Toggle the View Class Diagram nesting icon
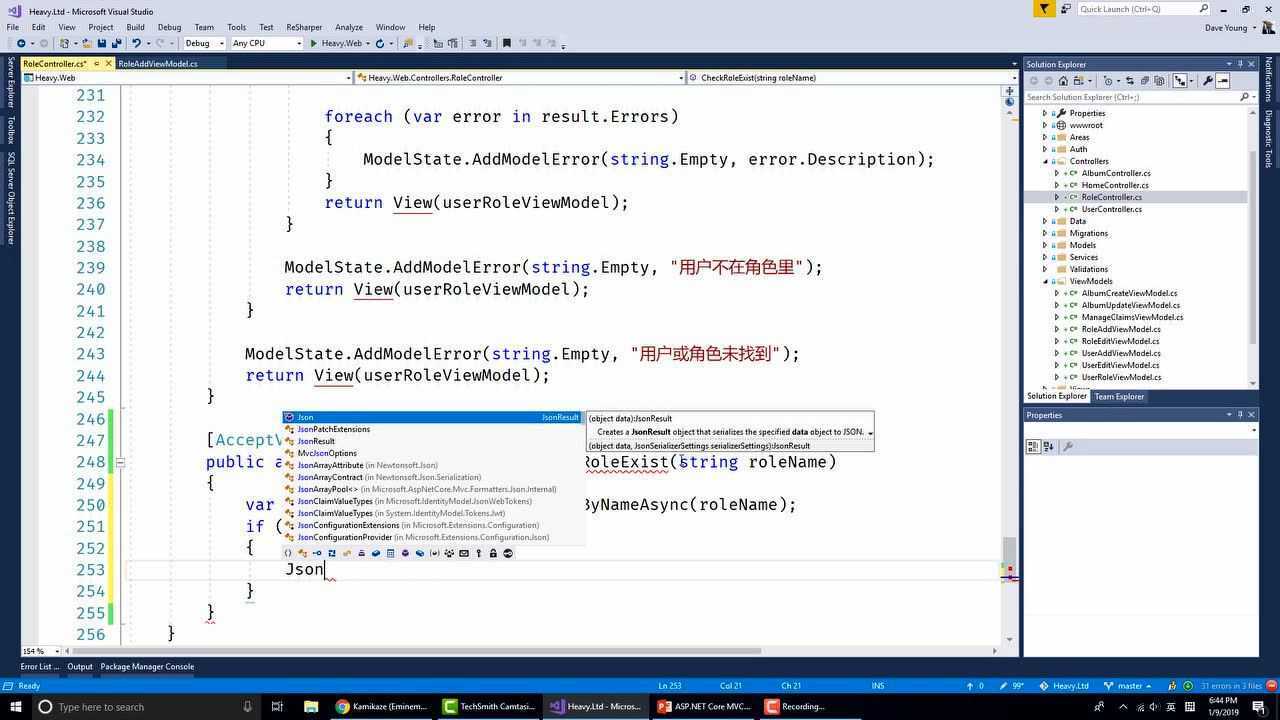This screenshot has height=720, width=1280. (1180, 81)
